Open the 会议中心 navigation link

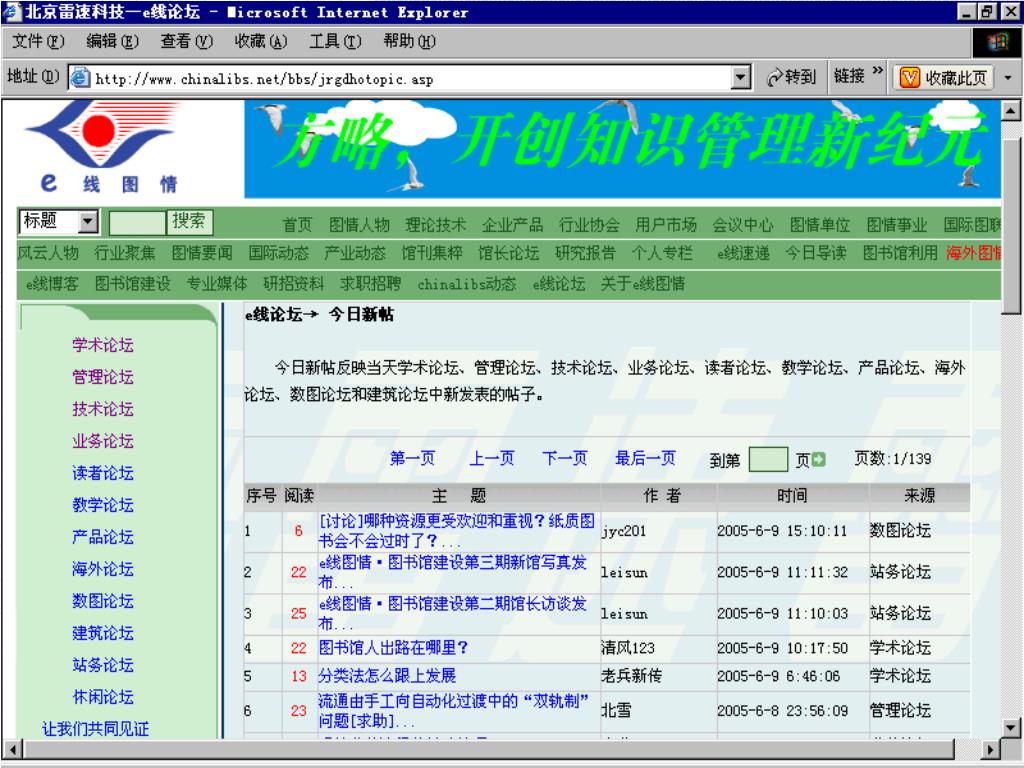click(743, 225)
